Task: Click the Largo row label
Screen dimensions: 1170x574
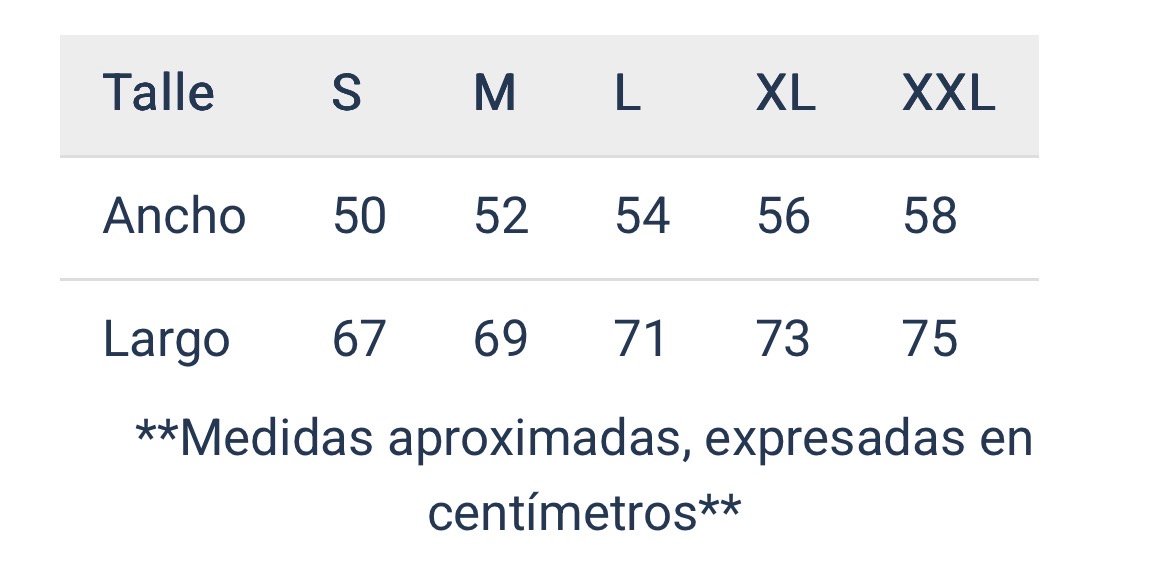Action: (166, 340)
